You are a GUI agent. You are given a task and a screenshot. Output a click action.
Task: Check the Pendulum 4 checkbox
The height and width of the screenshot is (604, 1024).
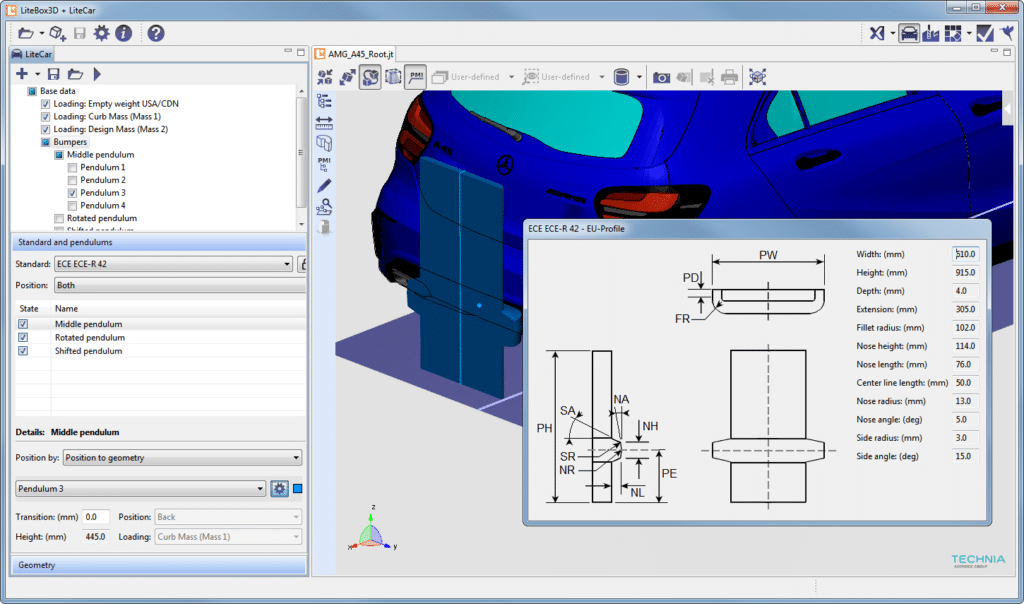(72, 206)
